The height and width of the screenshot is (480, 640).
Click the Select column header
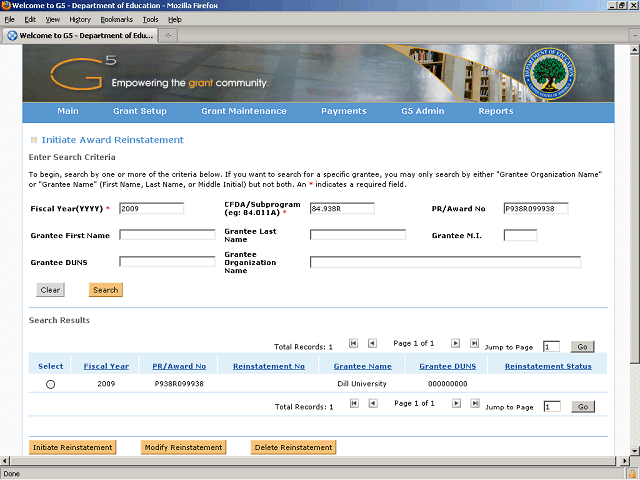click(51, 366)
